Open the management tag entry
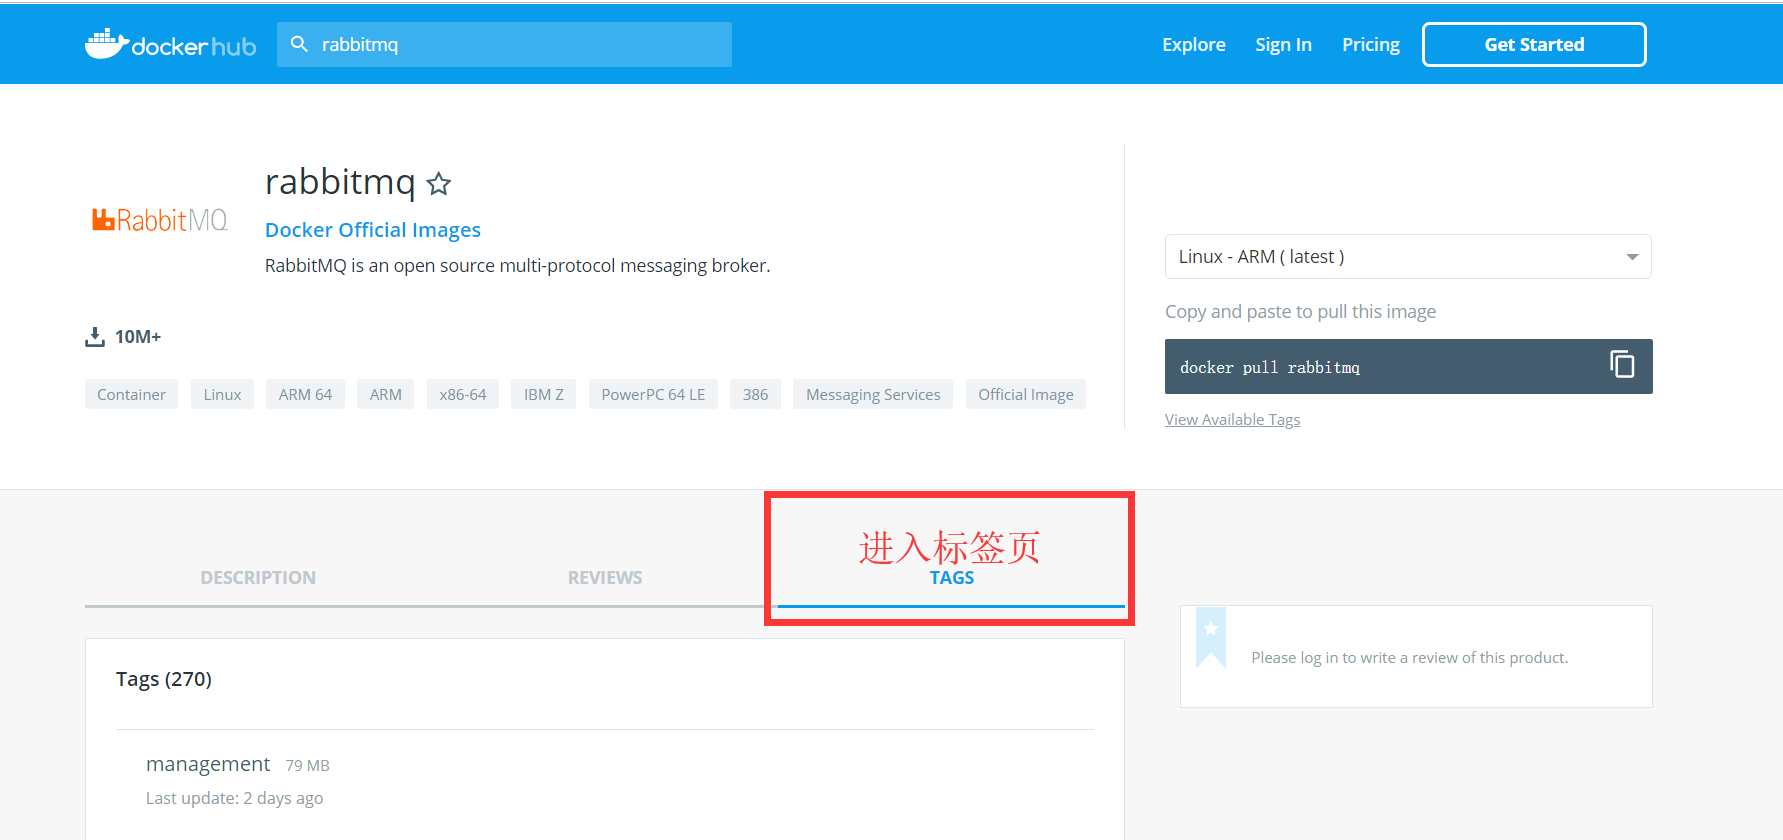1783x840 pixels. click(x=208, y=764)
